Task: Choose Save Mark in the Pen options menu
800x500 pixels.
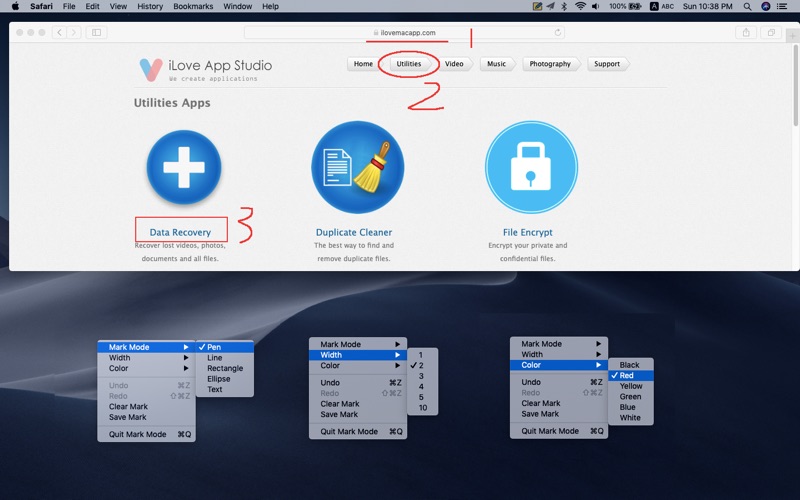Action: (146, 417)
